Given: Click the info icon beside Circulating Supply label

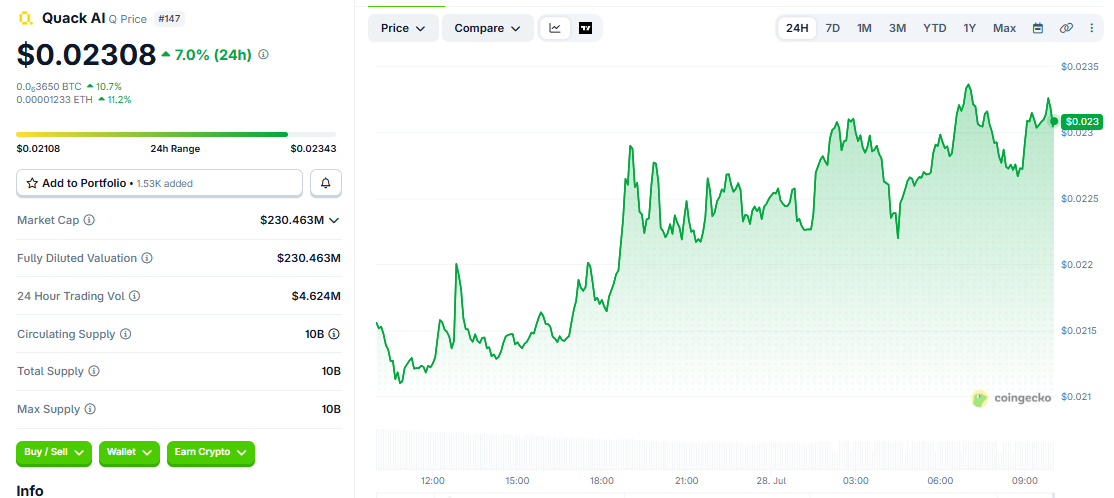Looking at the screenshot, I should point(125,334).
